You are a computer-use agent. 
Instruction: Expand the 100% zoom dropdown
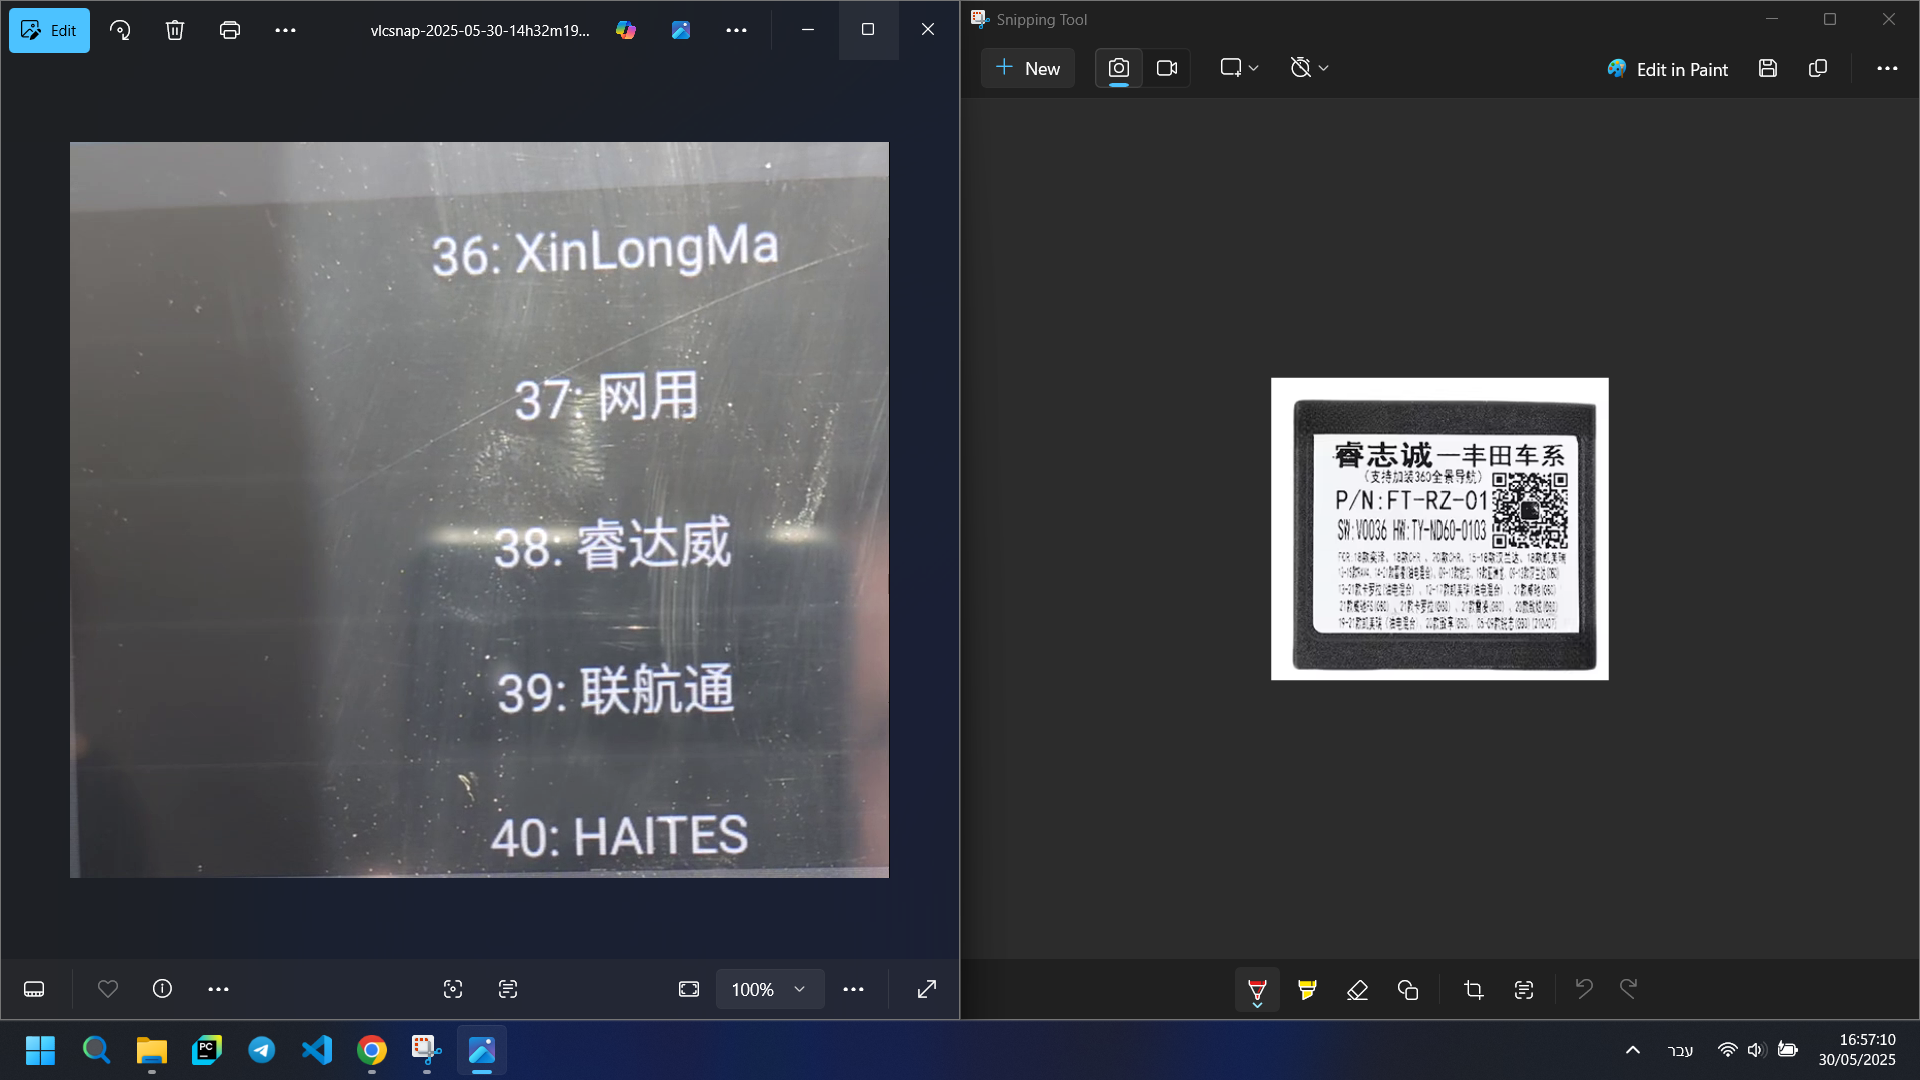(x=770, y=989)
